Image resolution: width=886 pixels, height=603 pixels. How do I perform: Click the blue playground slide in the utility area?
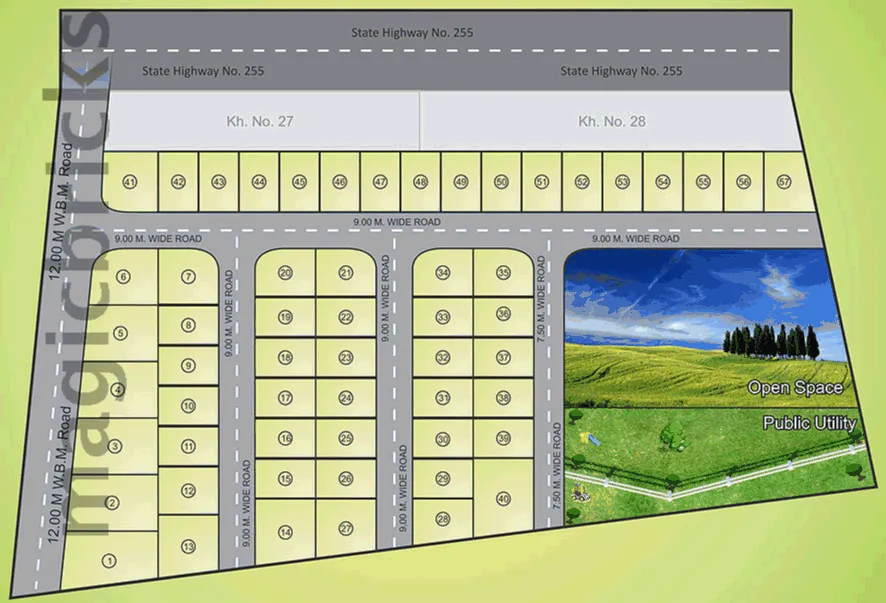(590, 439)
